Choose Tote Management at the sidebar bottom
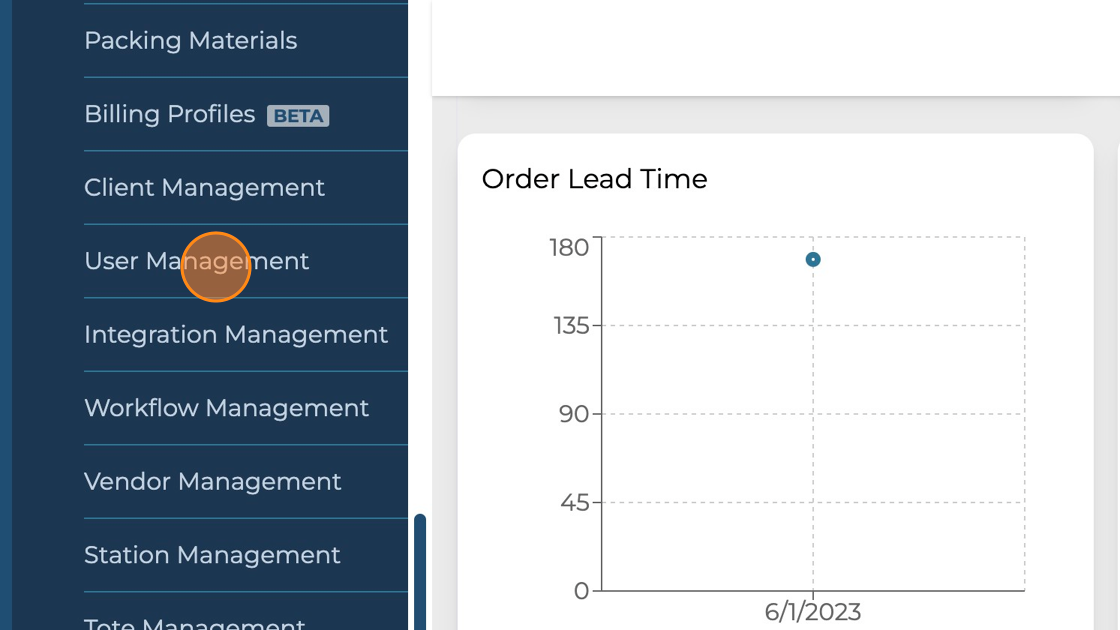Screen dimensions: 1120x630 194,623
